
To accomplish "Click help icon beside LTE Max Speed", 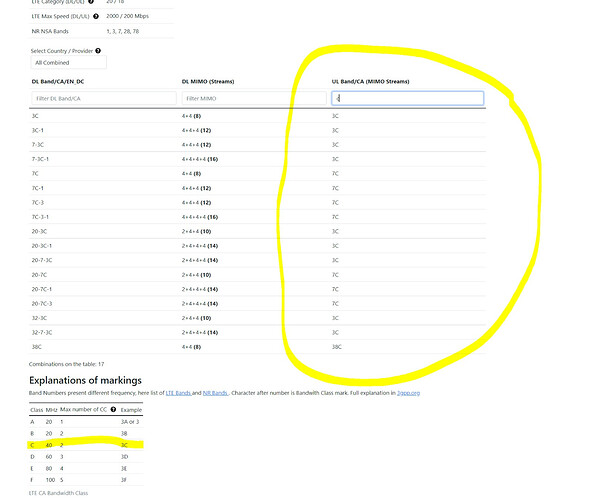I will click(x=96, y=16).
